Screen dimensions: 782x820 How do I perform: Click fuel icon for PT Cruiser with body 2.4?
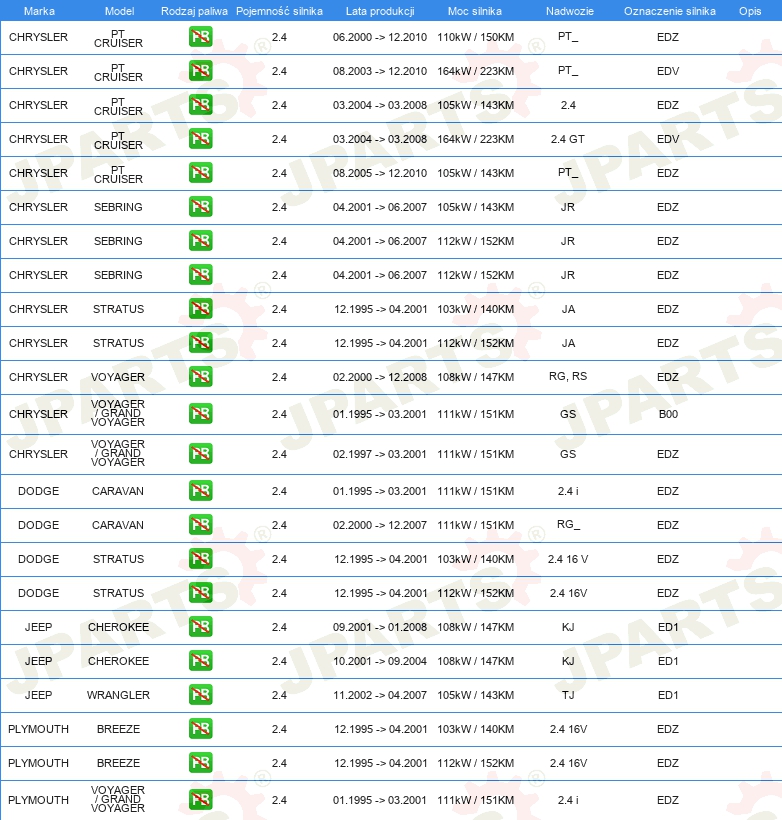[201, 105]
